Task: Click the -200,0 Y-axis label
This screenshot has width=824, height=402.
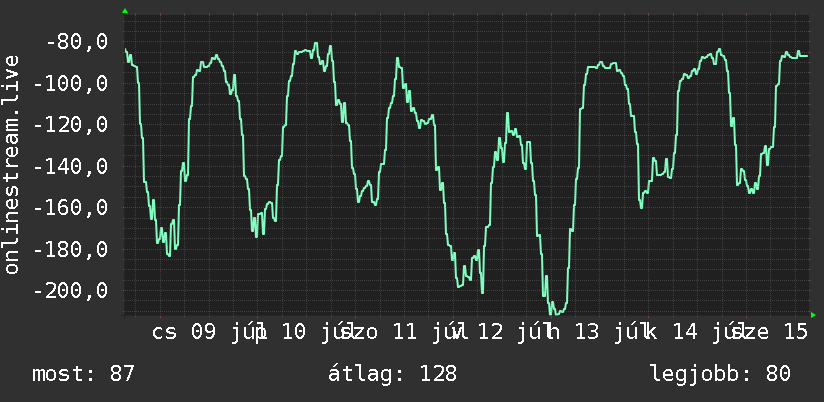Action: (70, 291)
